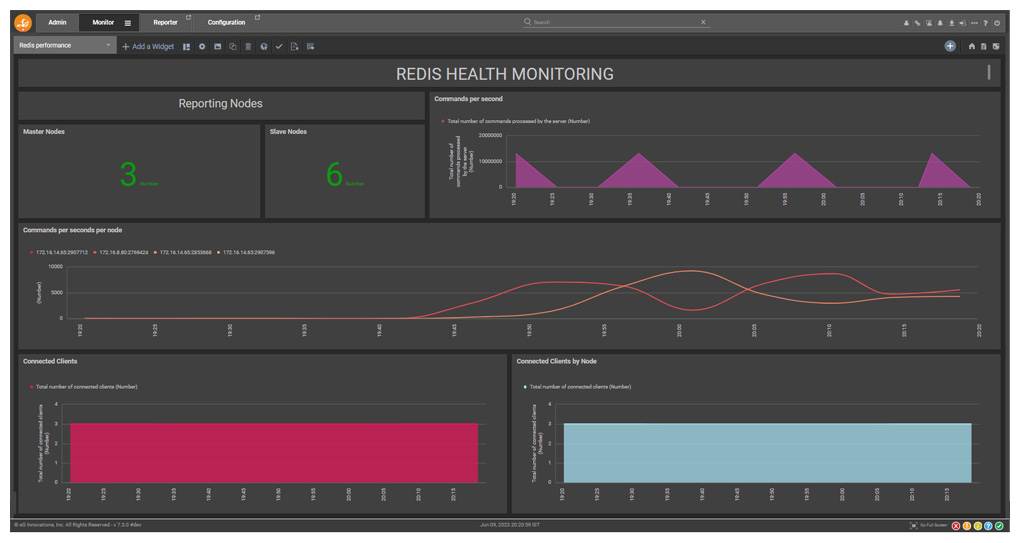Click the color palette icon

pyautogui.click(x=263, y=47)
